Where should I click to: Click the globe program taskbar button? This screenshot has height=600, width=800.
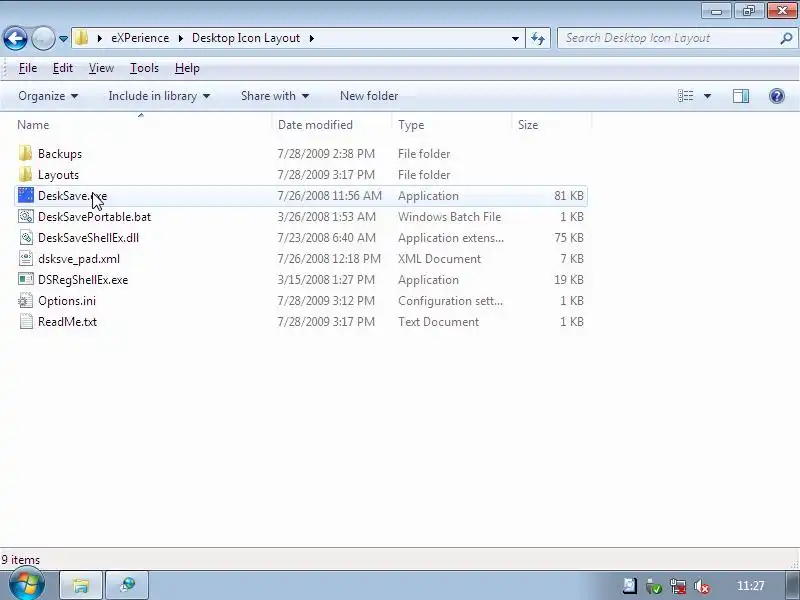[127, 585]
